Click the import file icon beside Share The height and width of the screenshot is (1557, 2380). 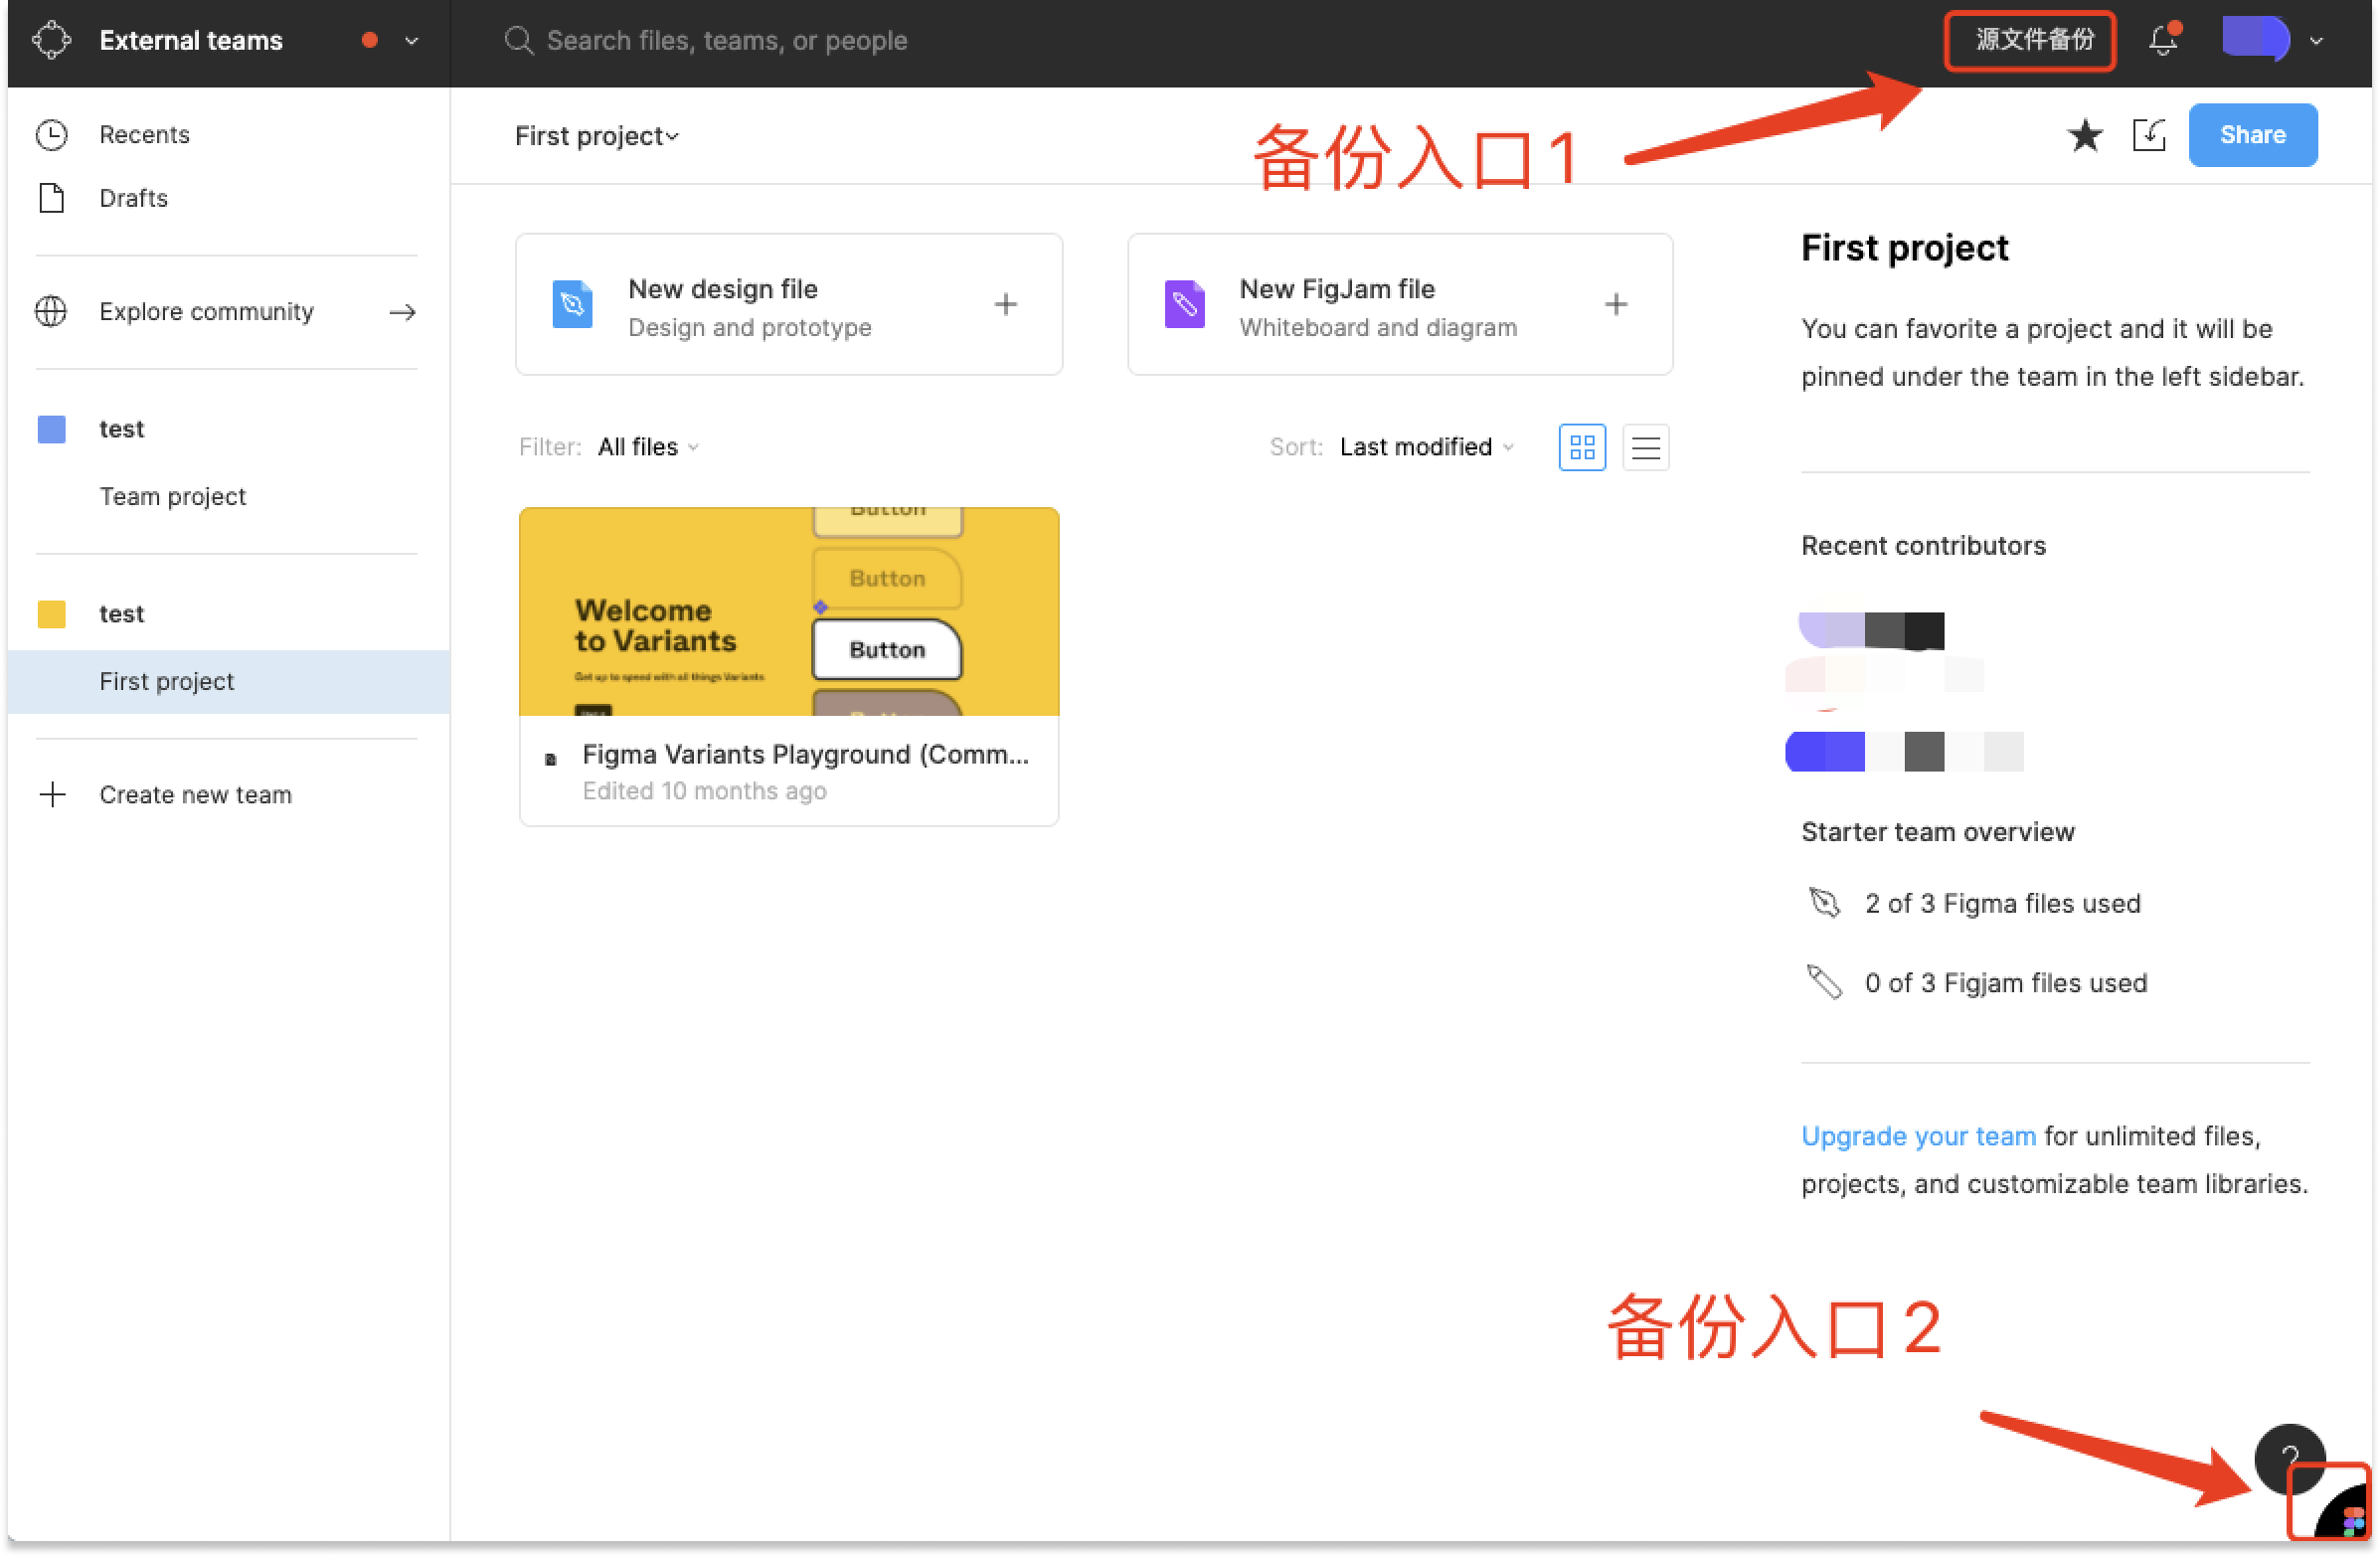2148,135
